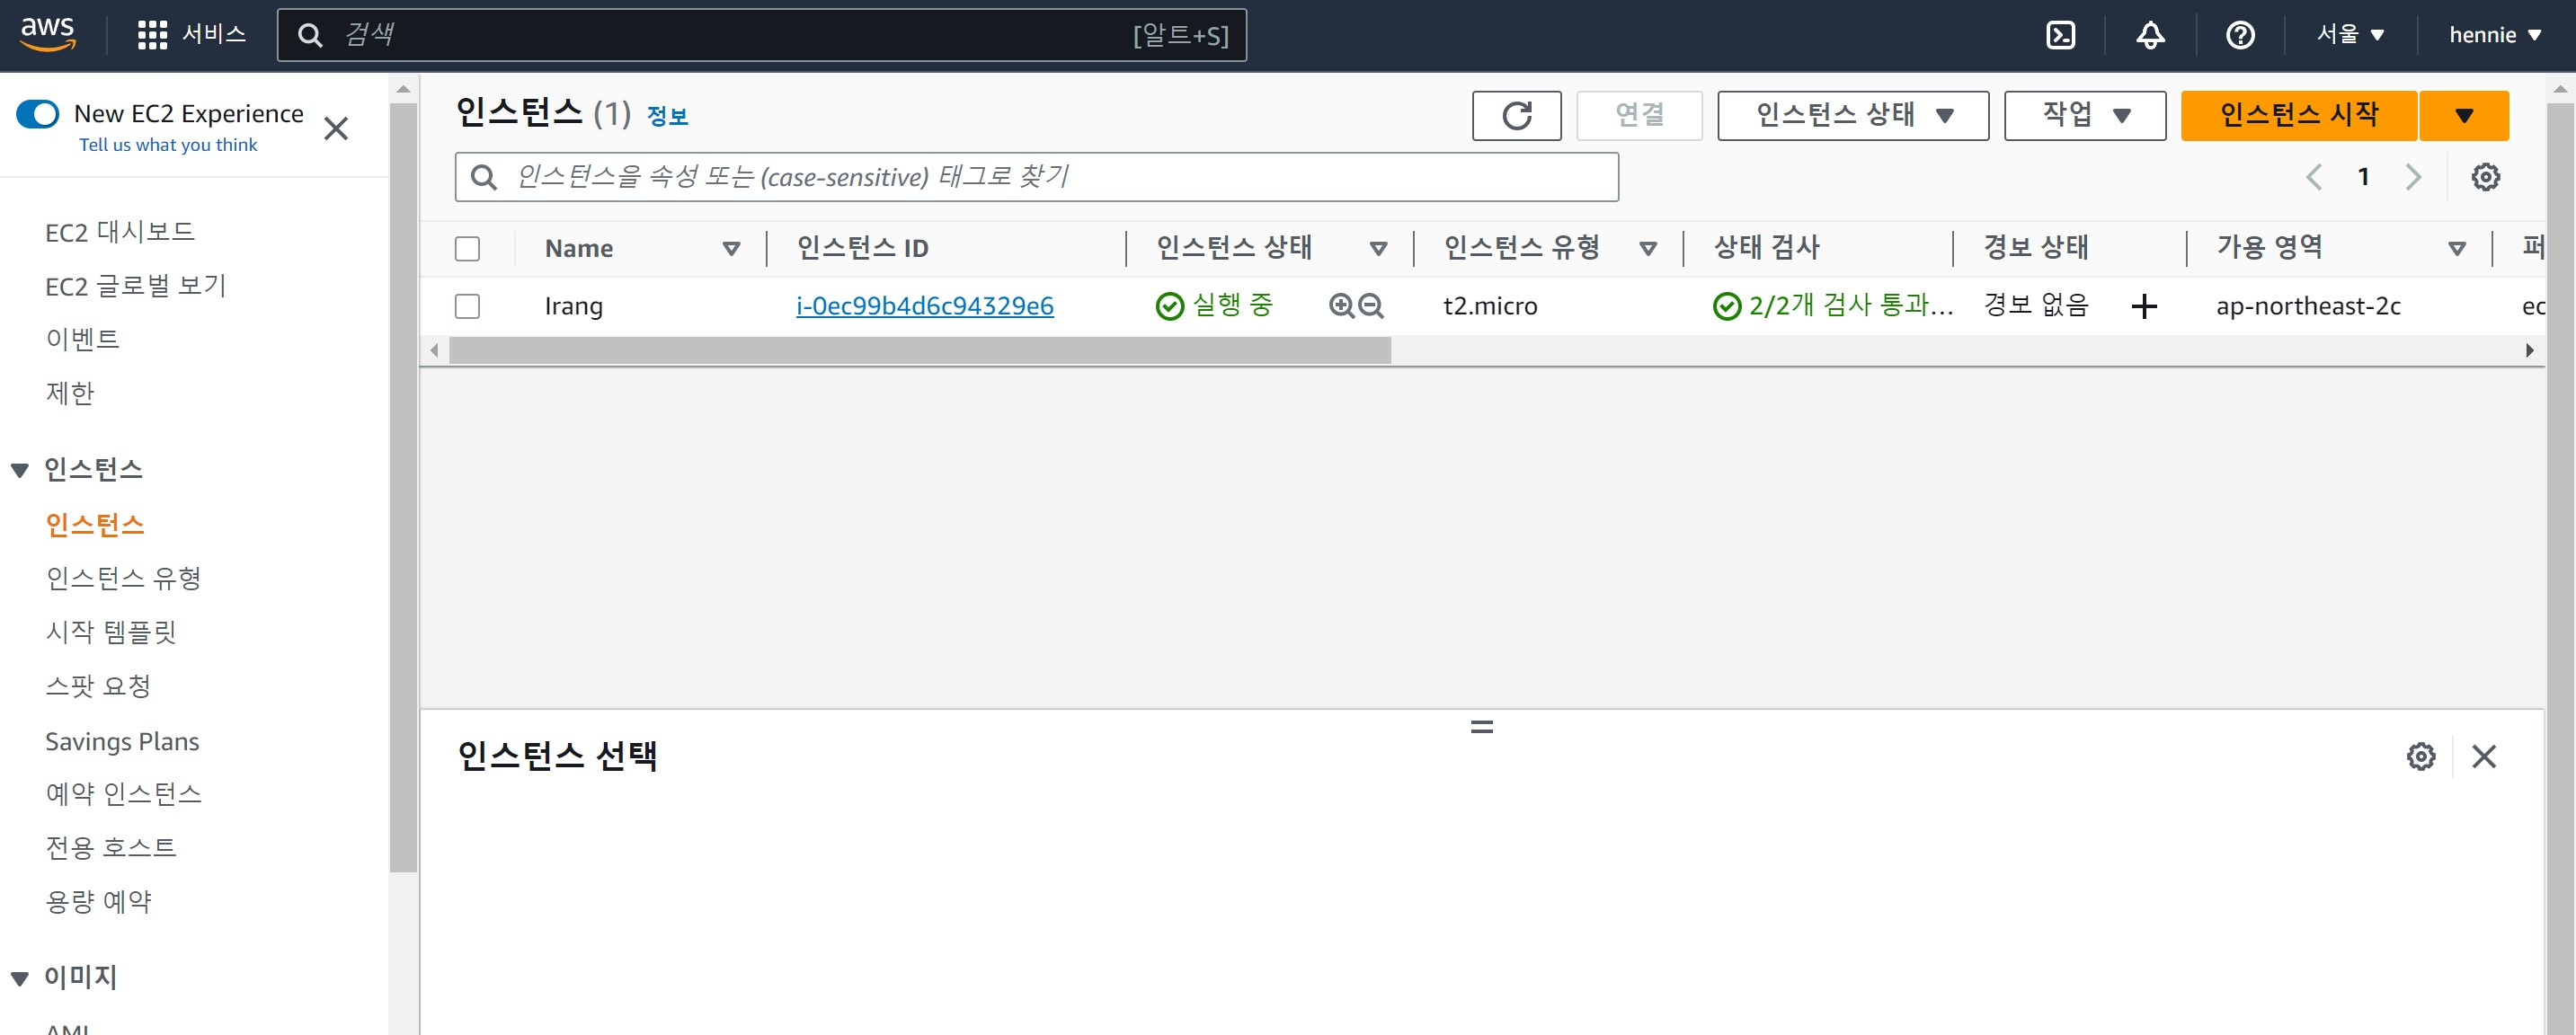Check the select-all instances checkbox
Screen dimensions: 2576x1035
[x=467, y=248]
